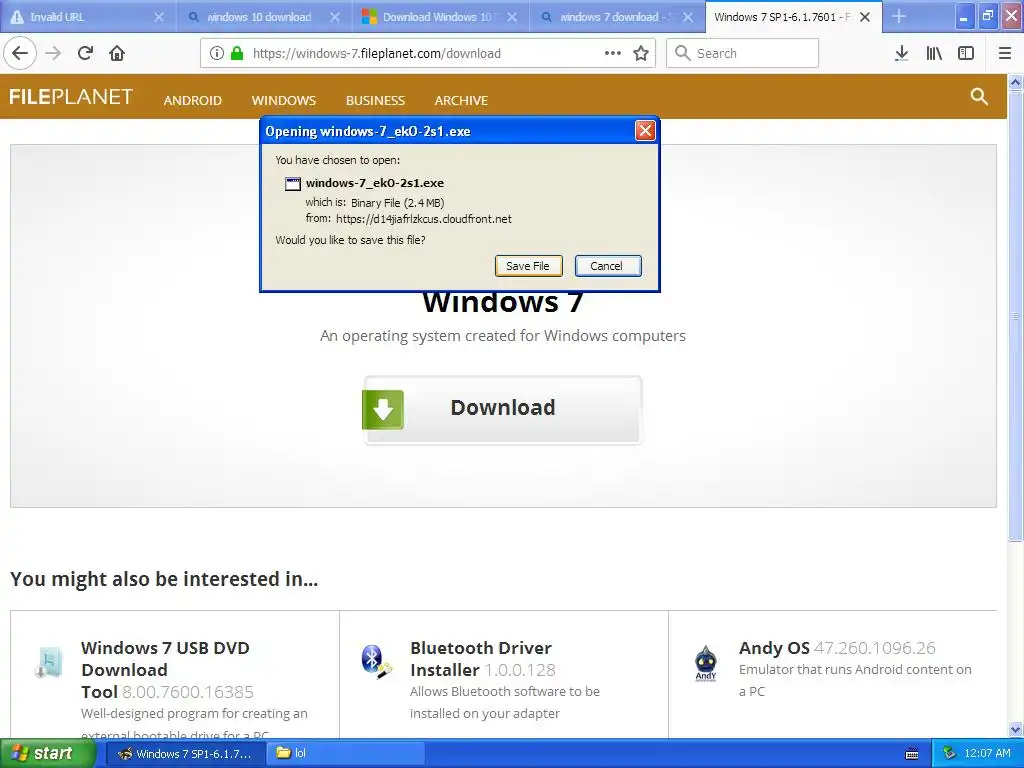
Task: Bookmark this page with the star icon
Action: coord(641,53)
